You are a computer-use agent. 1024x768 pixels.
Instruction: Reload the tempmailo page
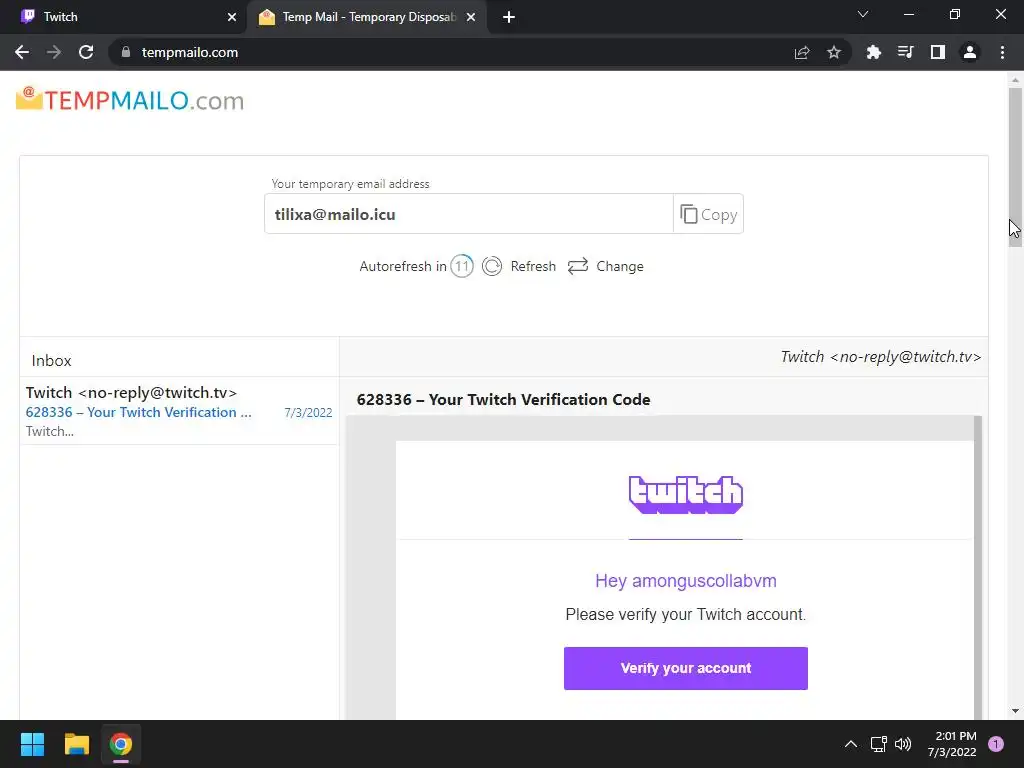tap(86, 52)
